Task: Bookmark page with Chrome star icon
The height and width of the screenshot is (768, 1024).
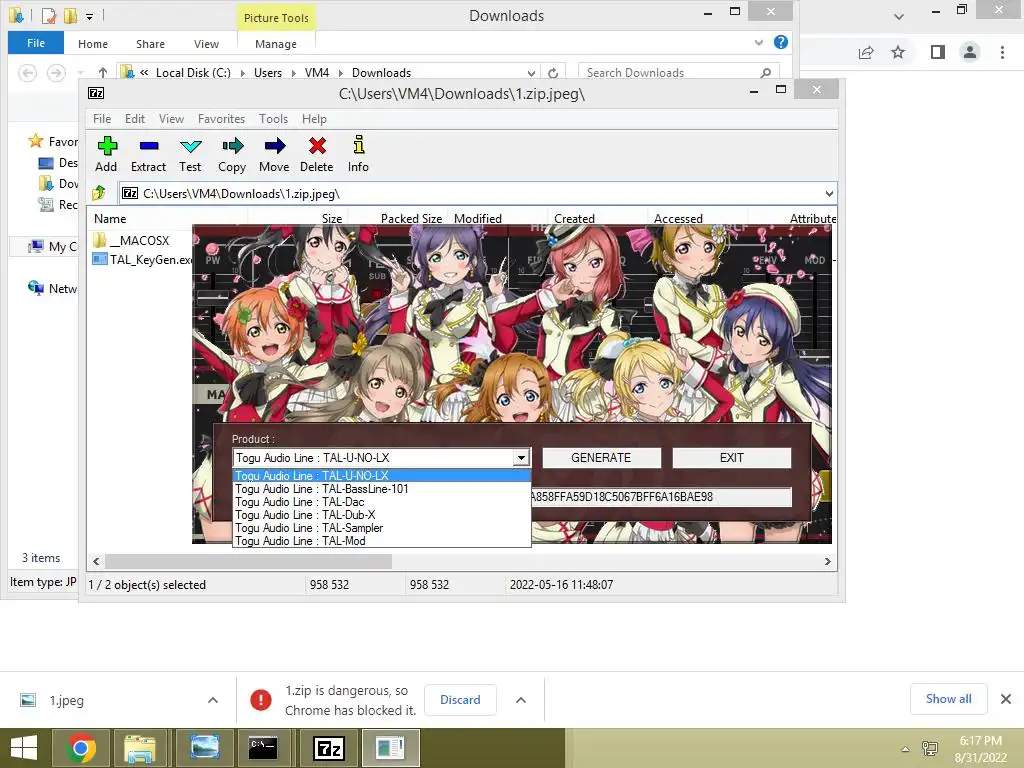Action: (x=899, y=52)
